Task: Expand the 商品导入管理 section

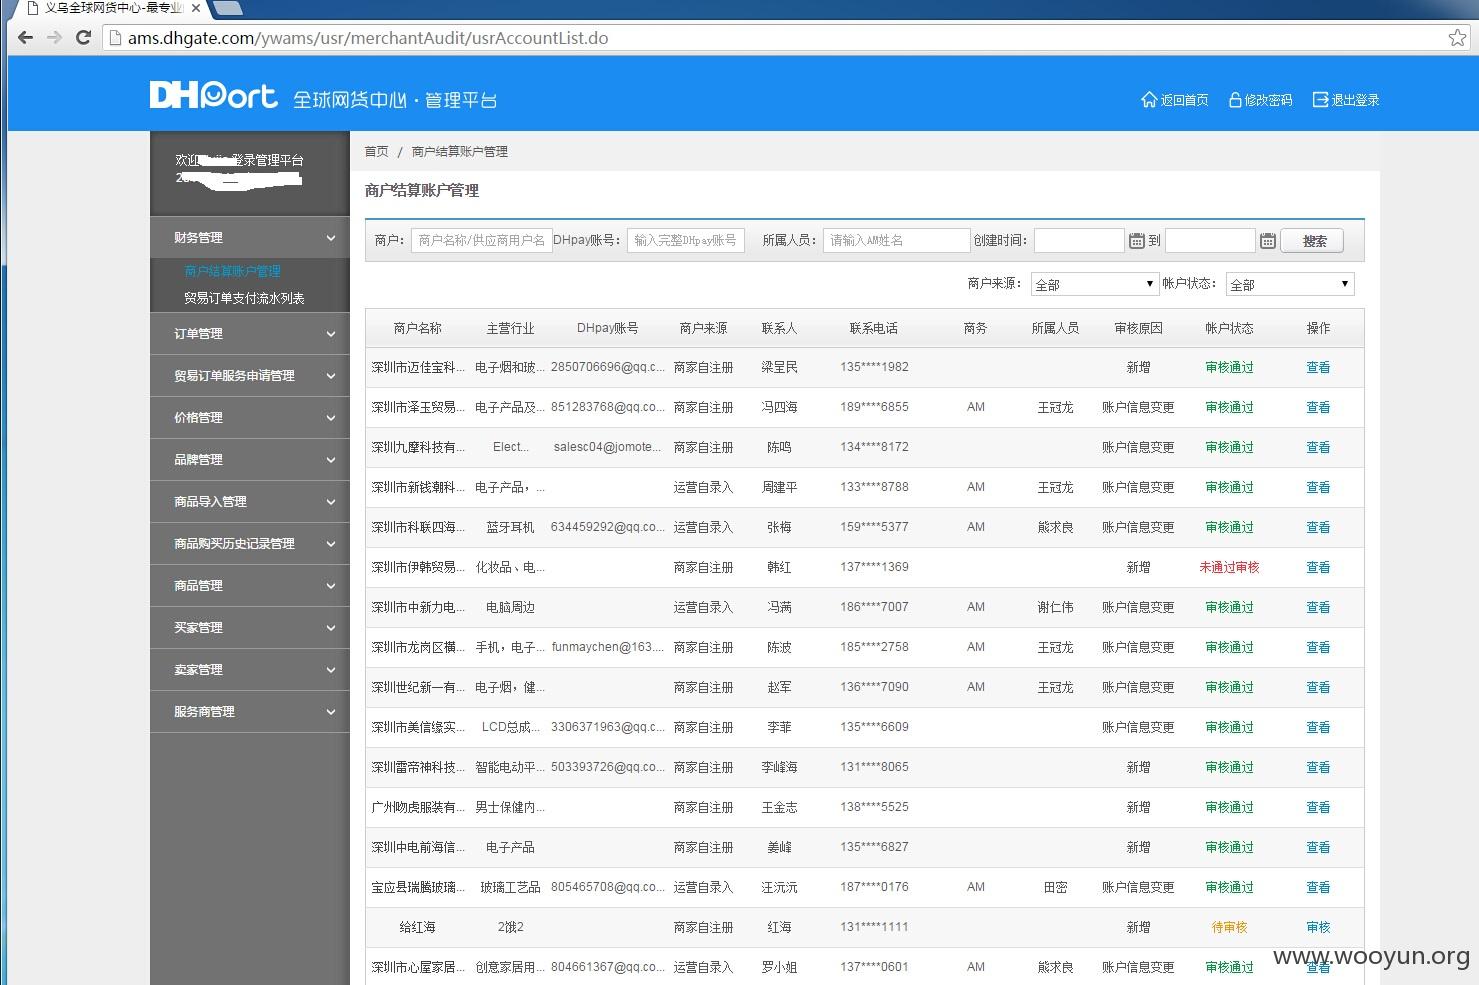Action: [250, 502]
